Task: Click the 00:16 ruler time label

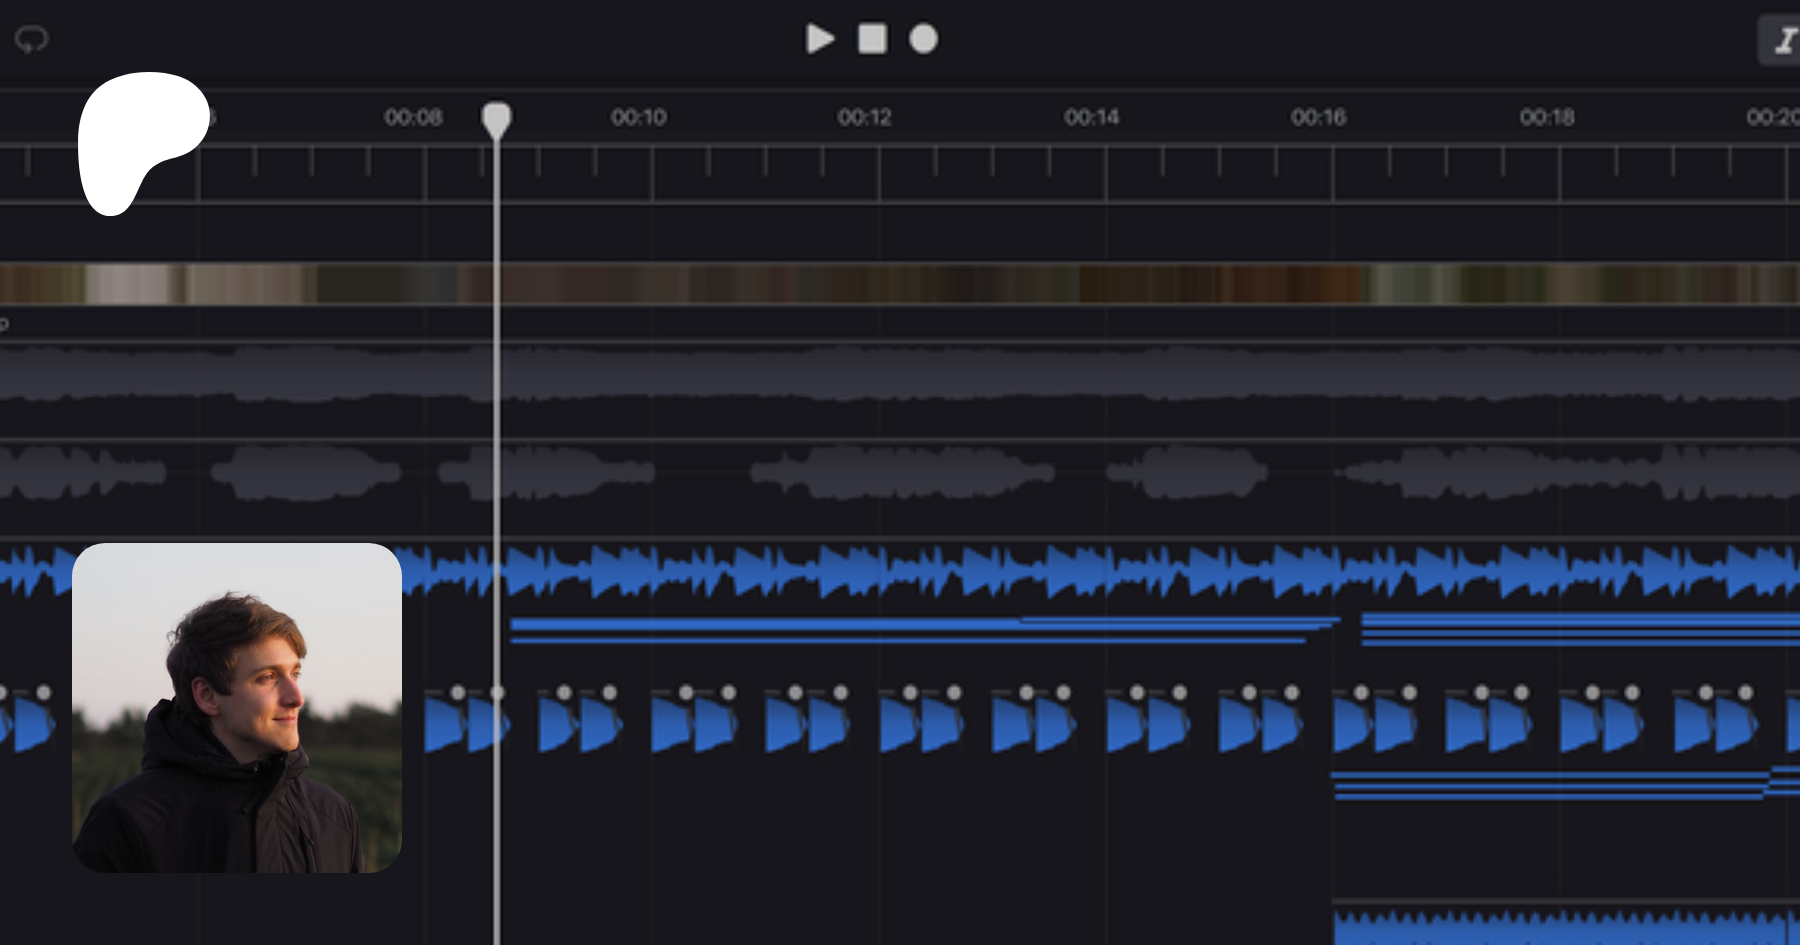Action: (1318, 118)
